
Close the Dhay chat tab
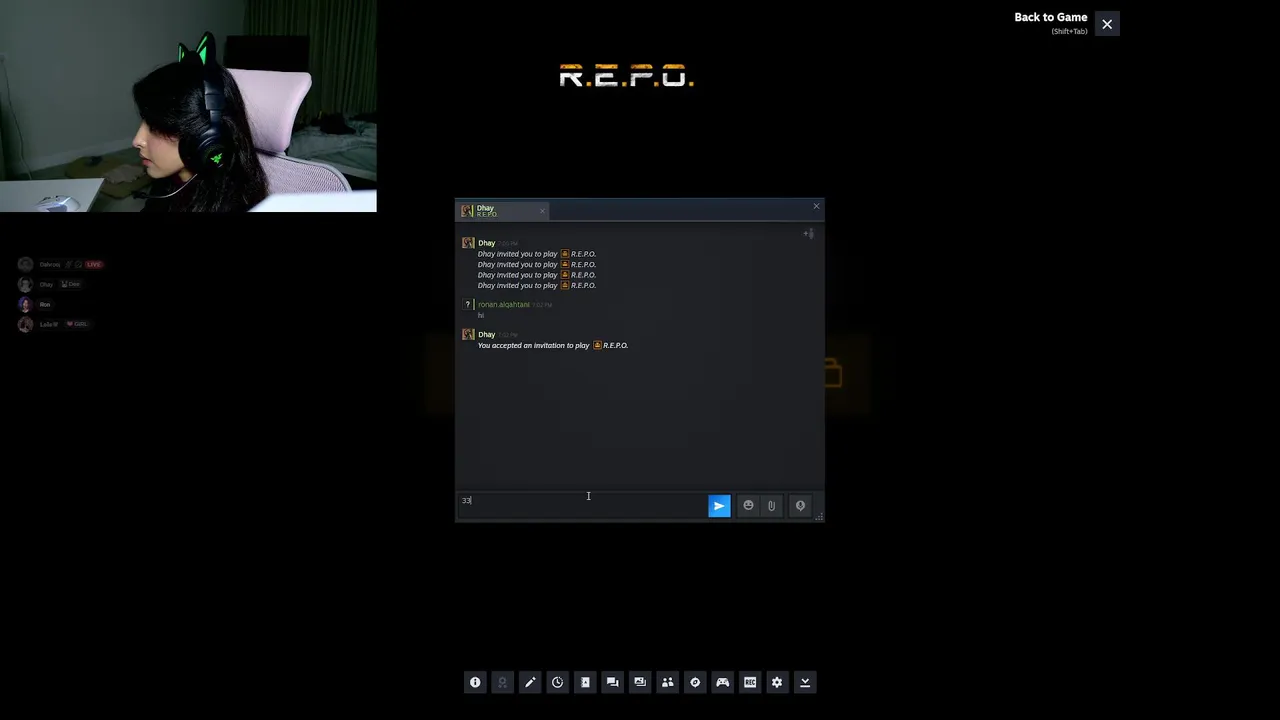coord(542,210)
